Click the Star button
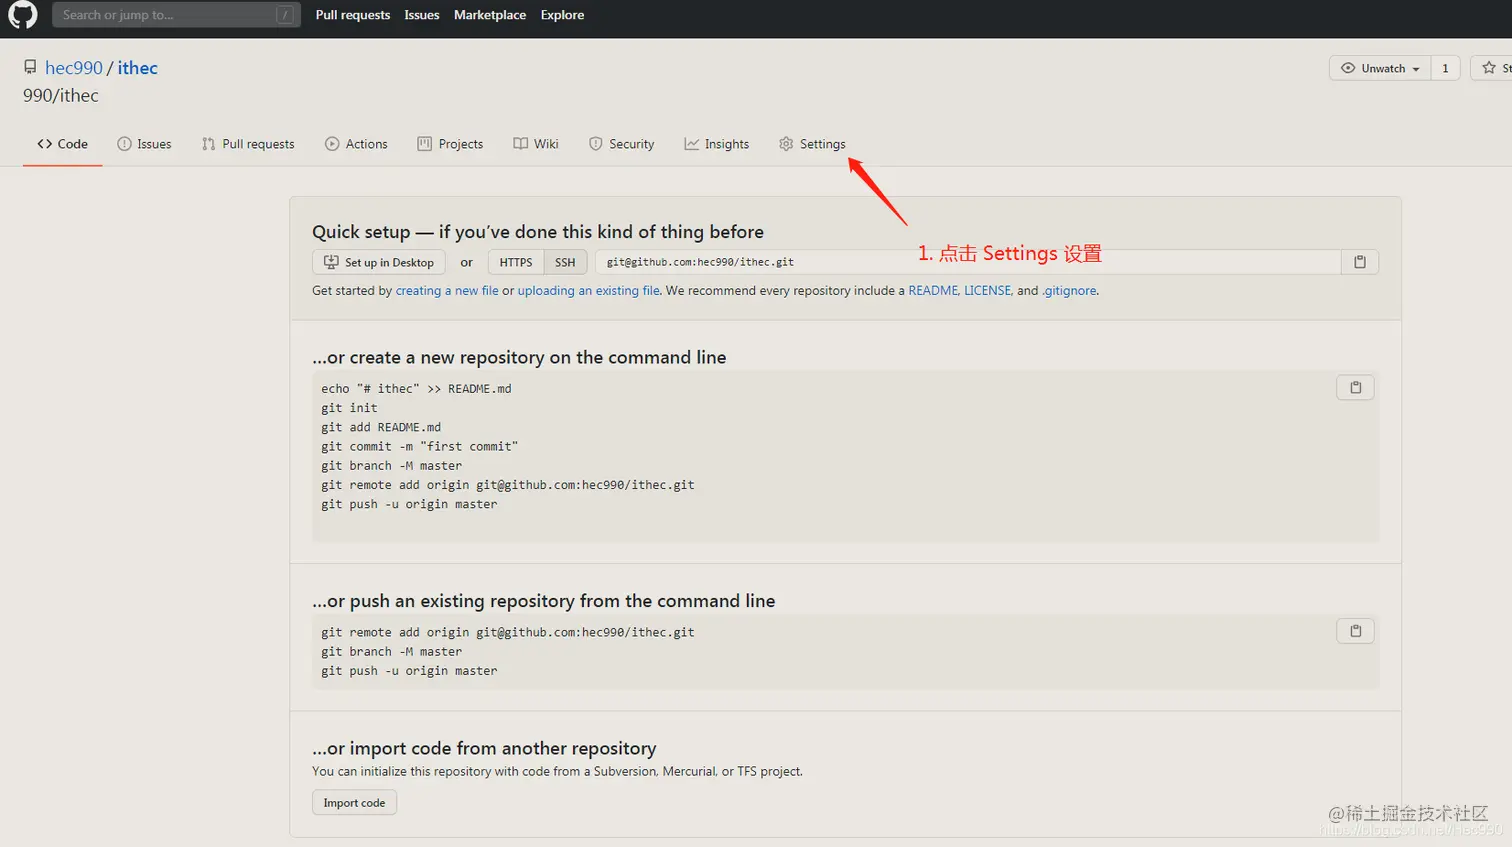 (1493, 68)
